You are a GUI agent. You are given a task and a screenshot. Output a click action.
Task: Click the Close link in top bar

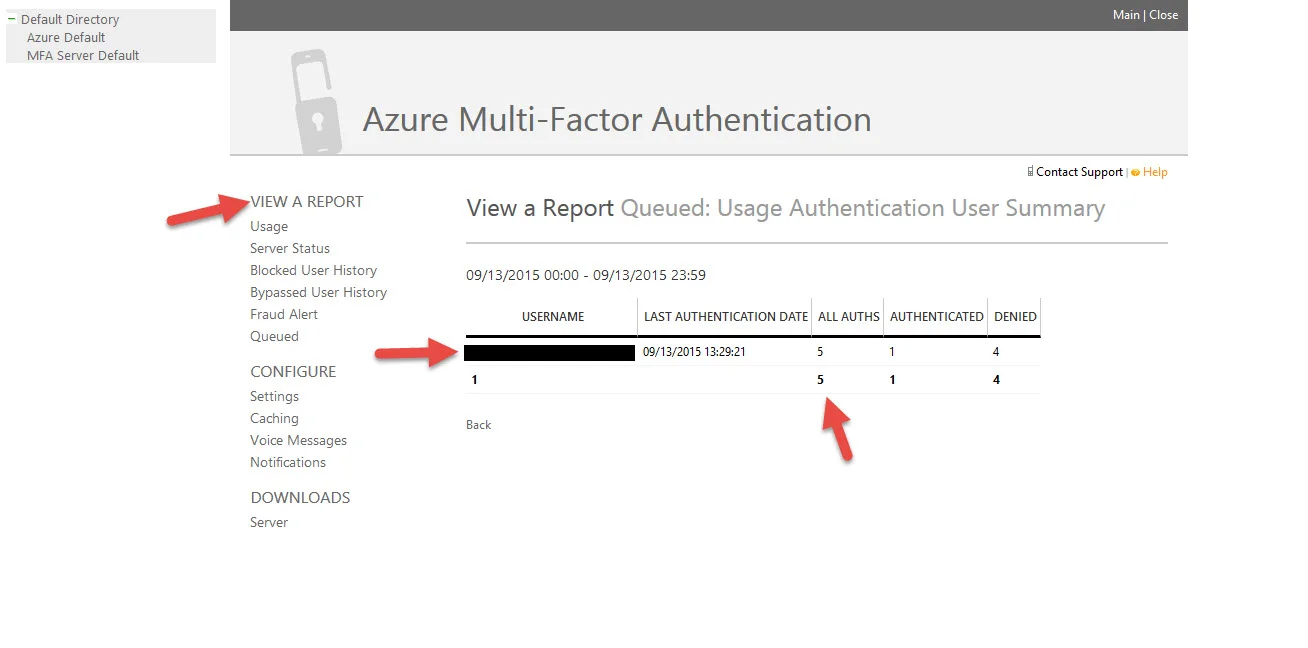[x=1164, y=15]
